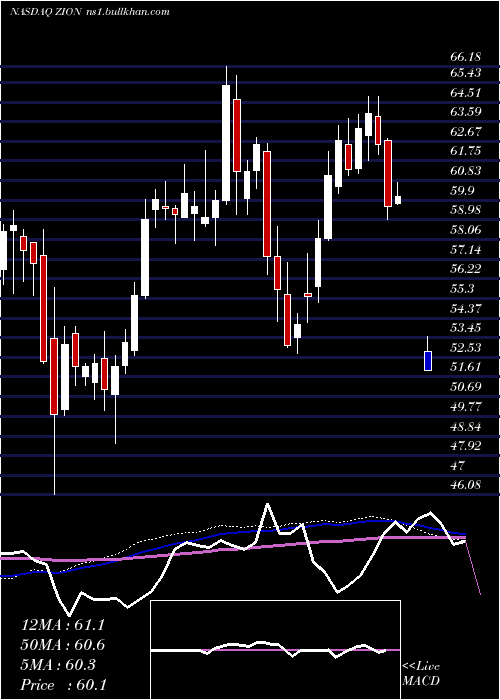Click the 12MA : 61.1 readout

coord(63,625)
